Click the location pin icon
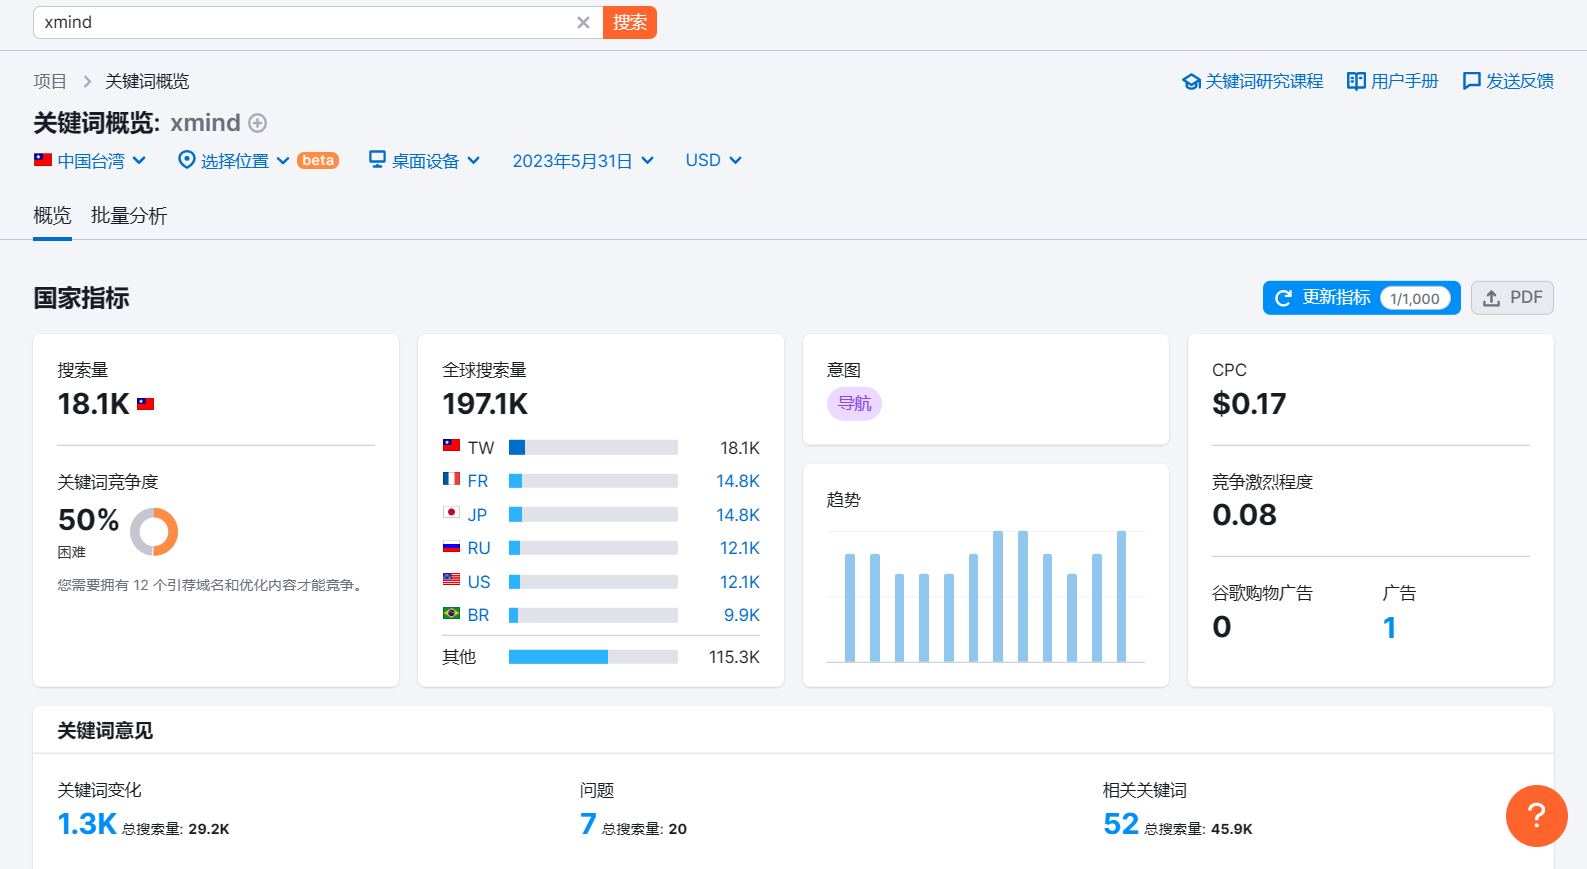Screen dimensions: 1587x869 tap(186, 160)
